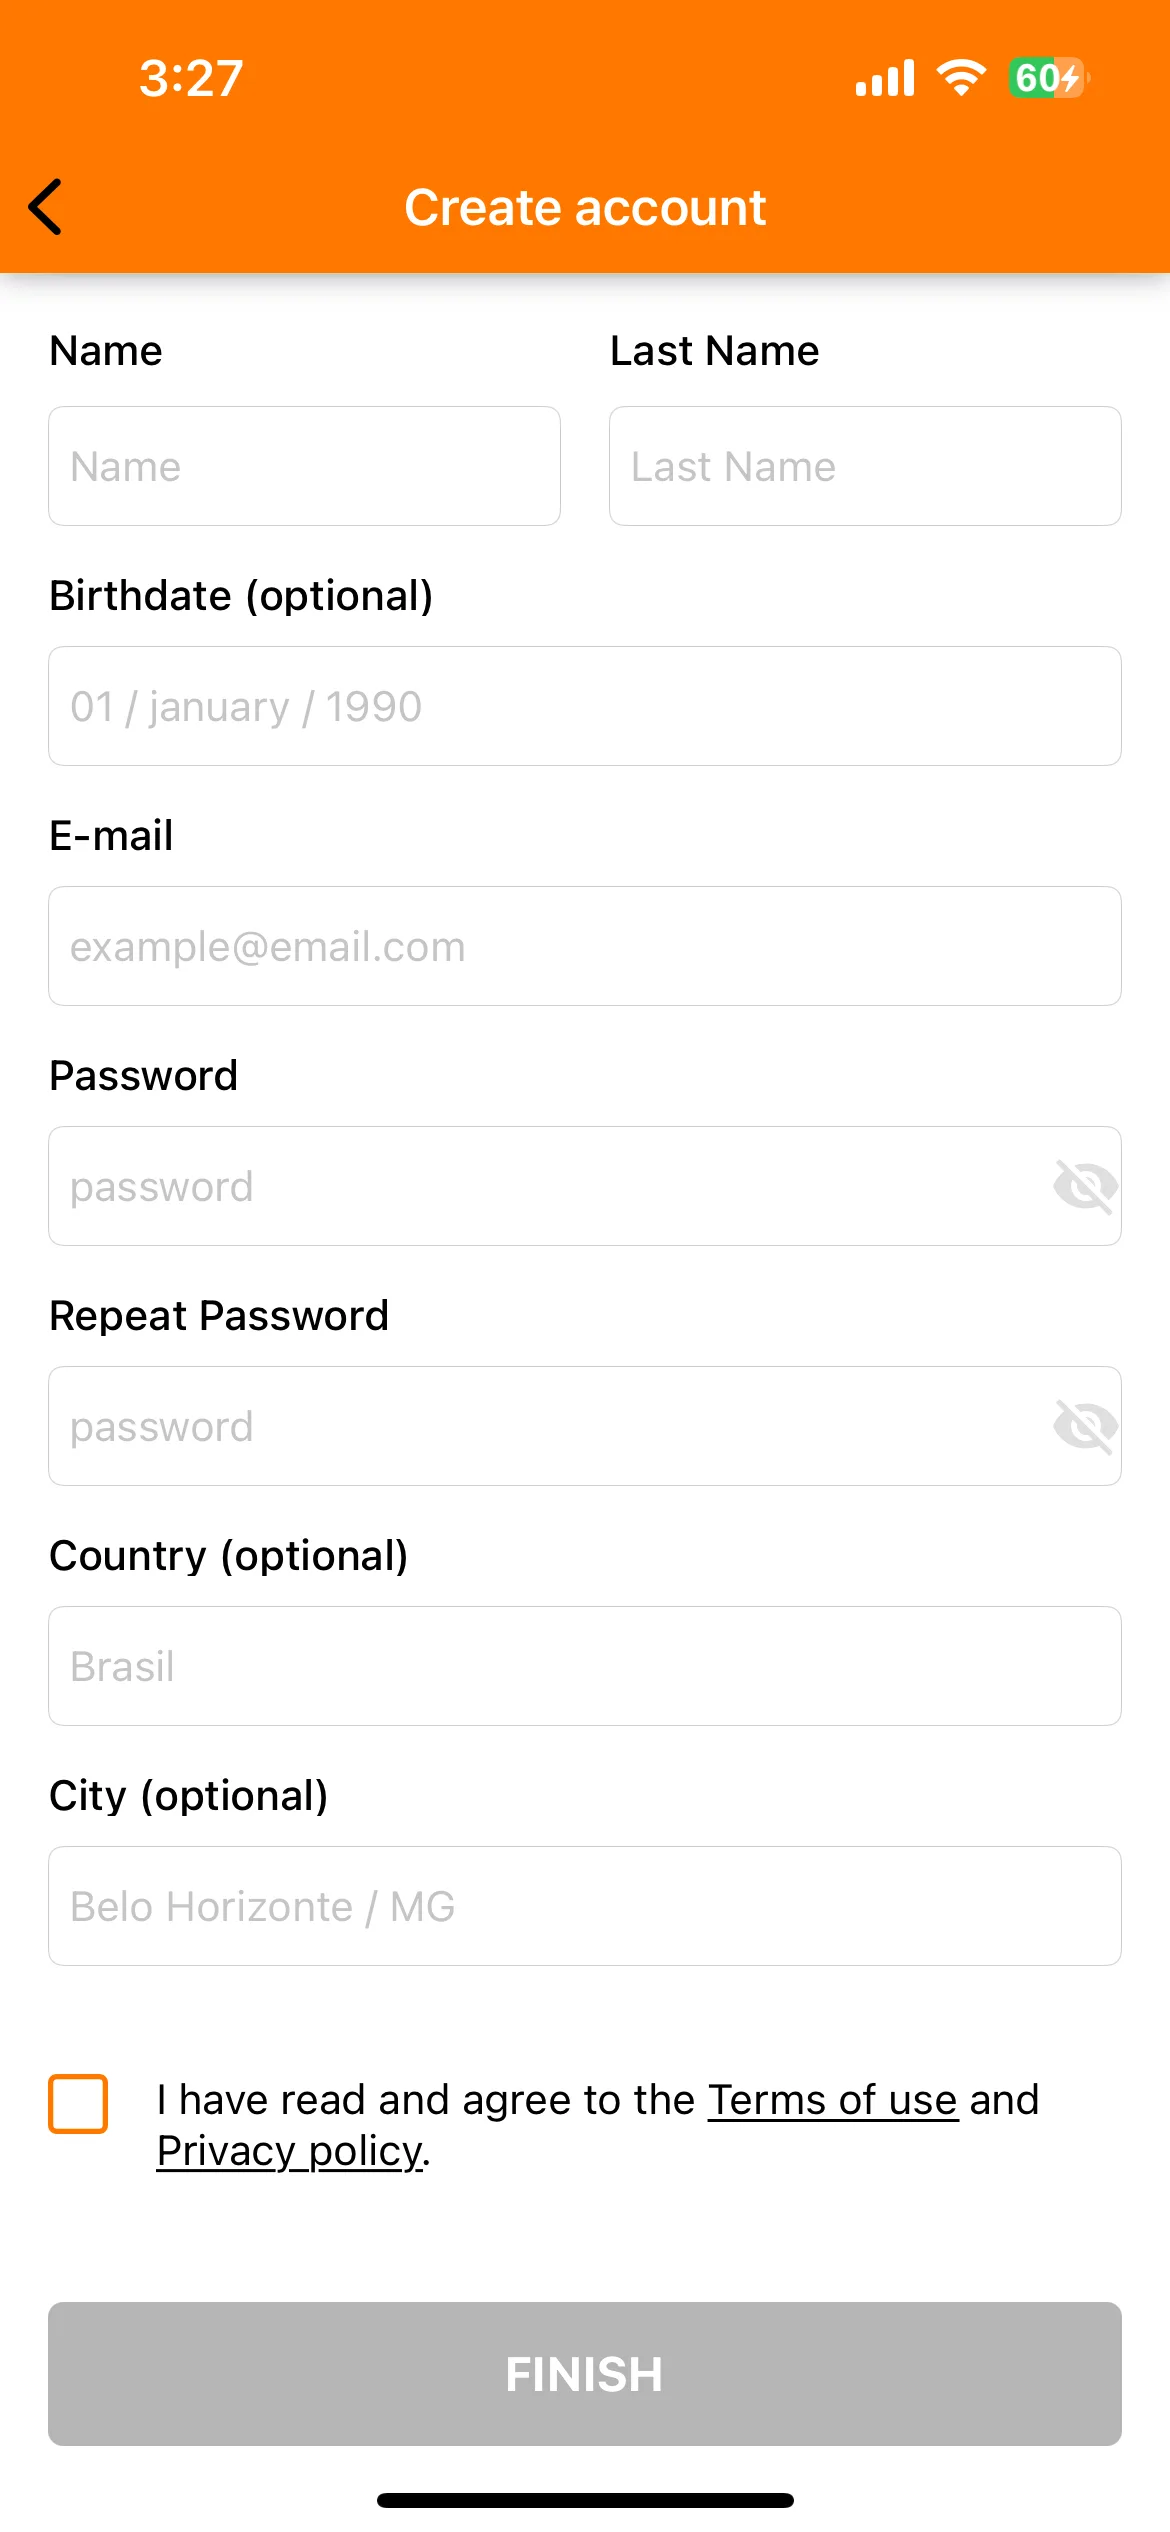
Task: Open the Country selection field
Action: [x=585, y=1666]
